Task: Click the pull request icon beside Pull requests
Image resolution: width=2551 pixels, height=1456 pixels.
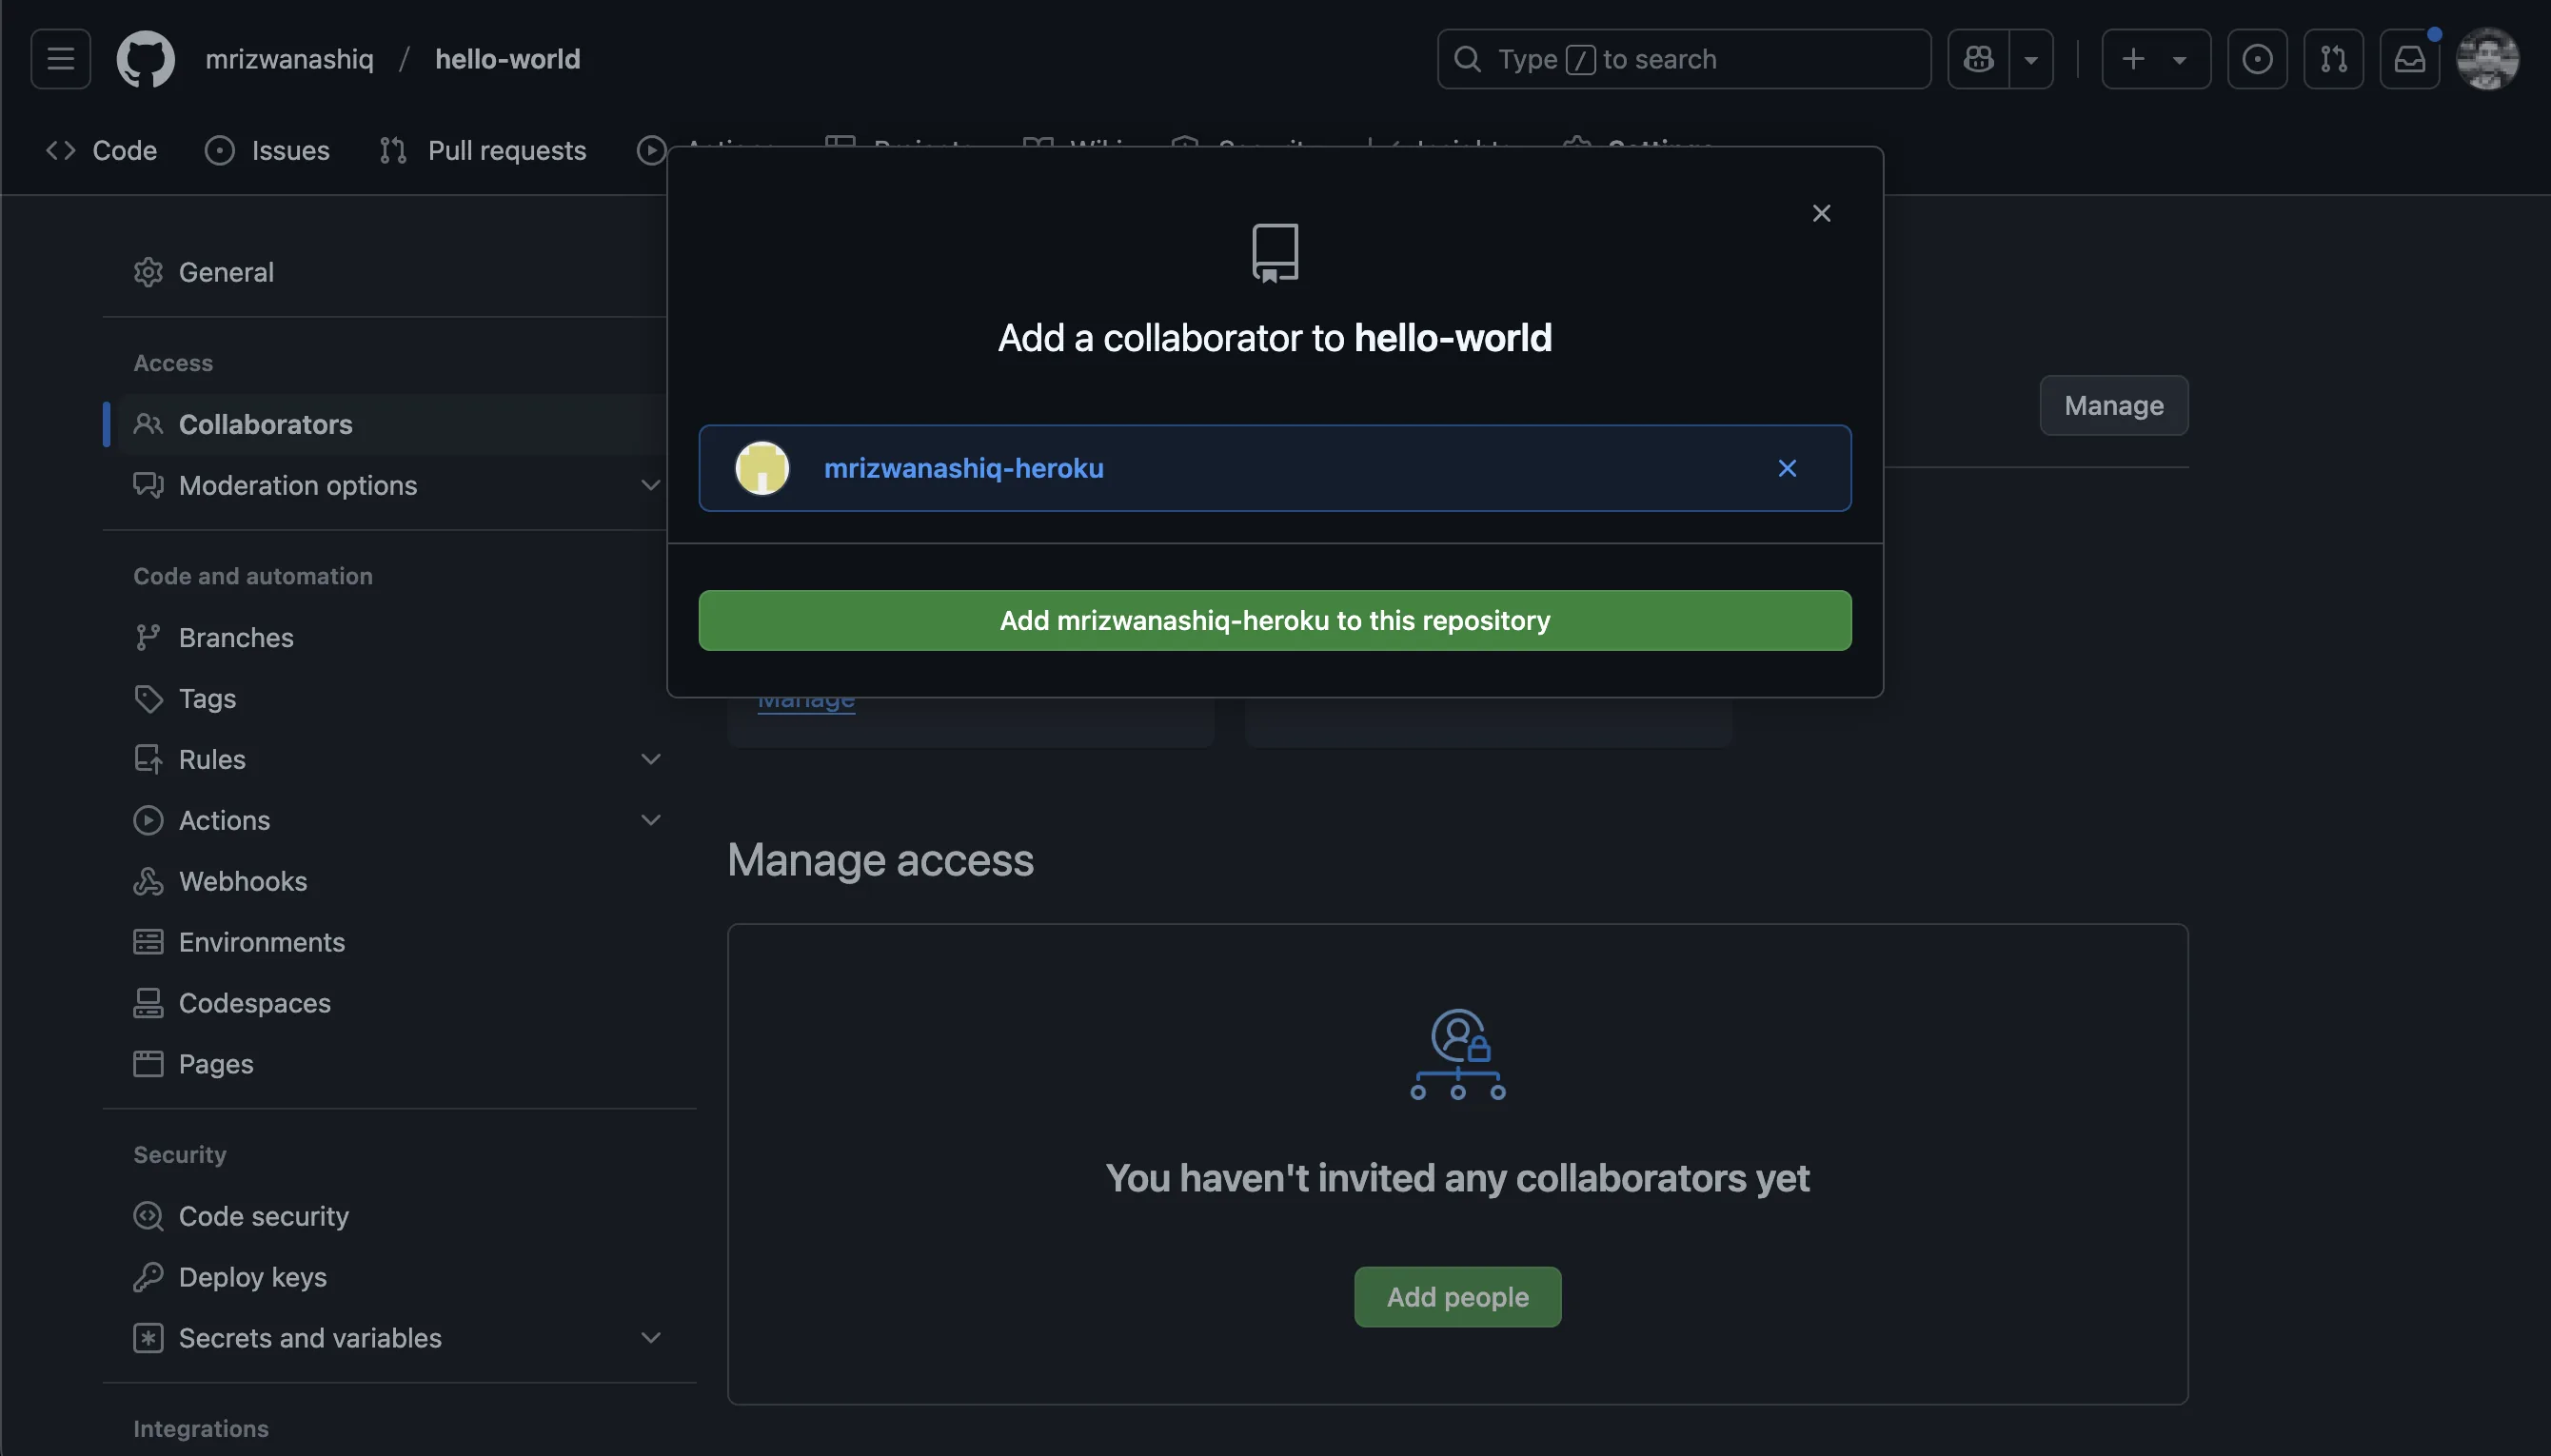Action: pyautogui.click(x=393, y=150)
